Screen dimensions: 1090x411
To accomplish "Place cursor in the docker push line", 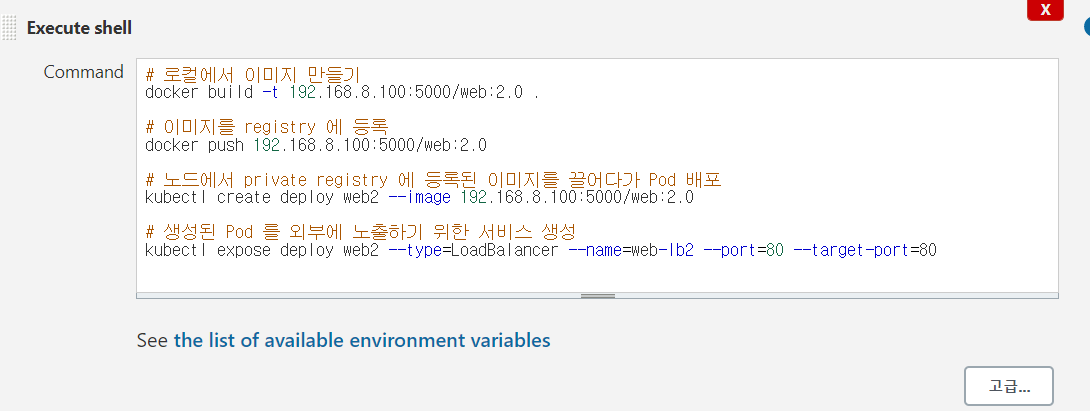I will (316, 145).
